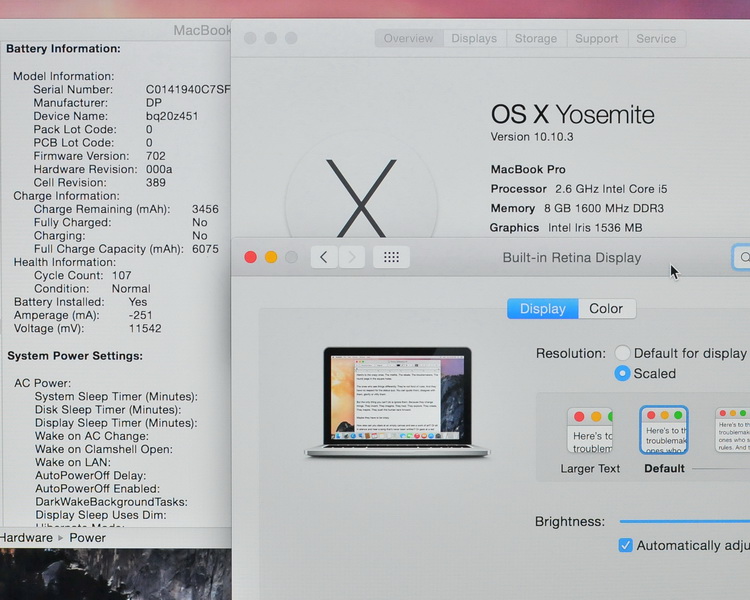Screen dimensions: 750x600
Task: Open the Displays tab in About This Mac
Action: point(474,38)
